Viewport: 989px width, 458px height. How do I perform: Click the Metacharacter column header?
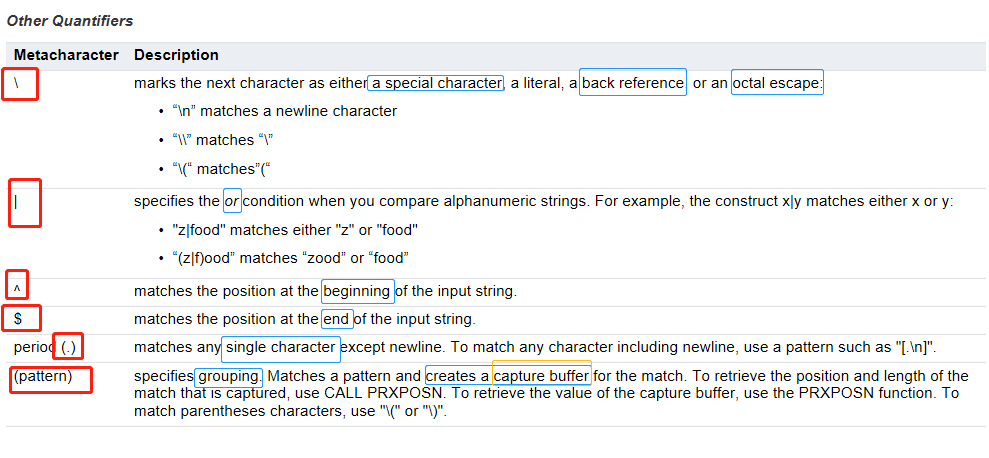[66, 55]
